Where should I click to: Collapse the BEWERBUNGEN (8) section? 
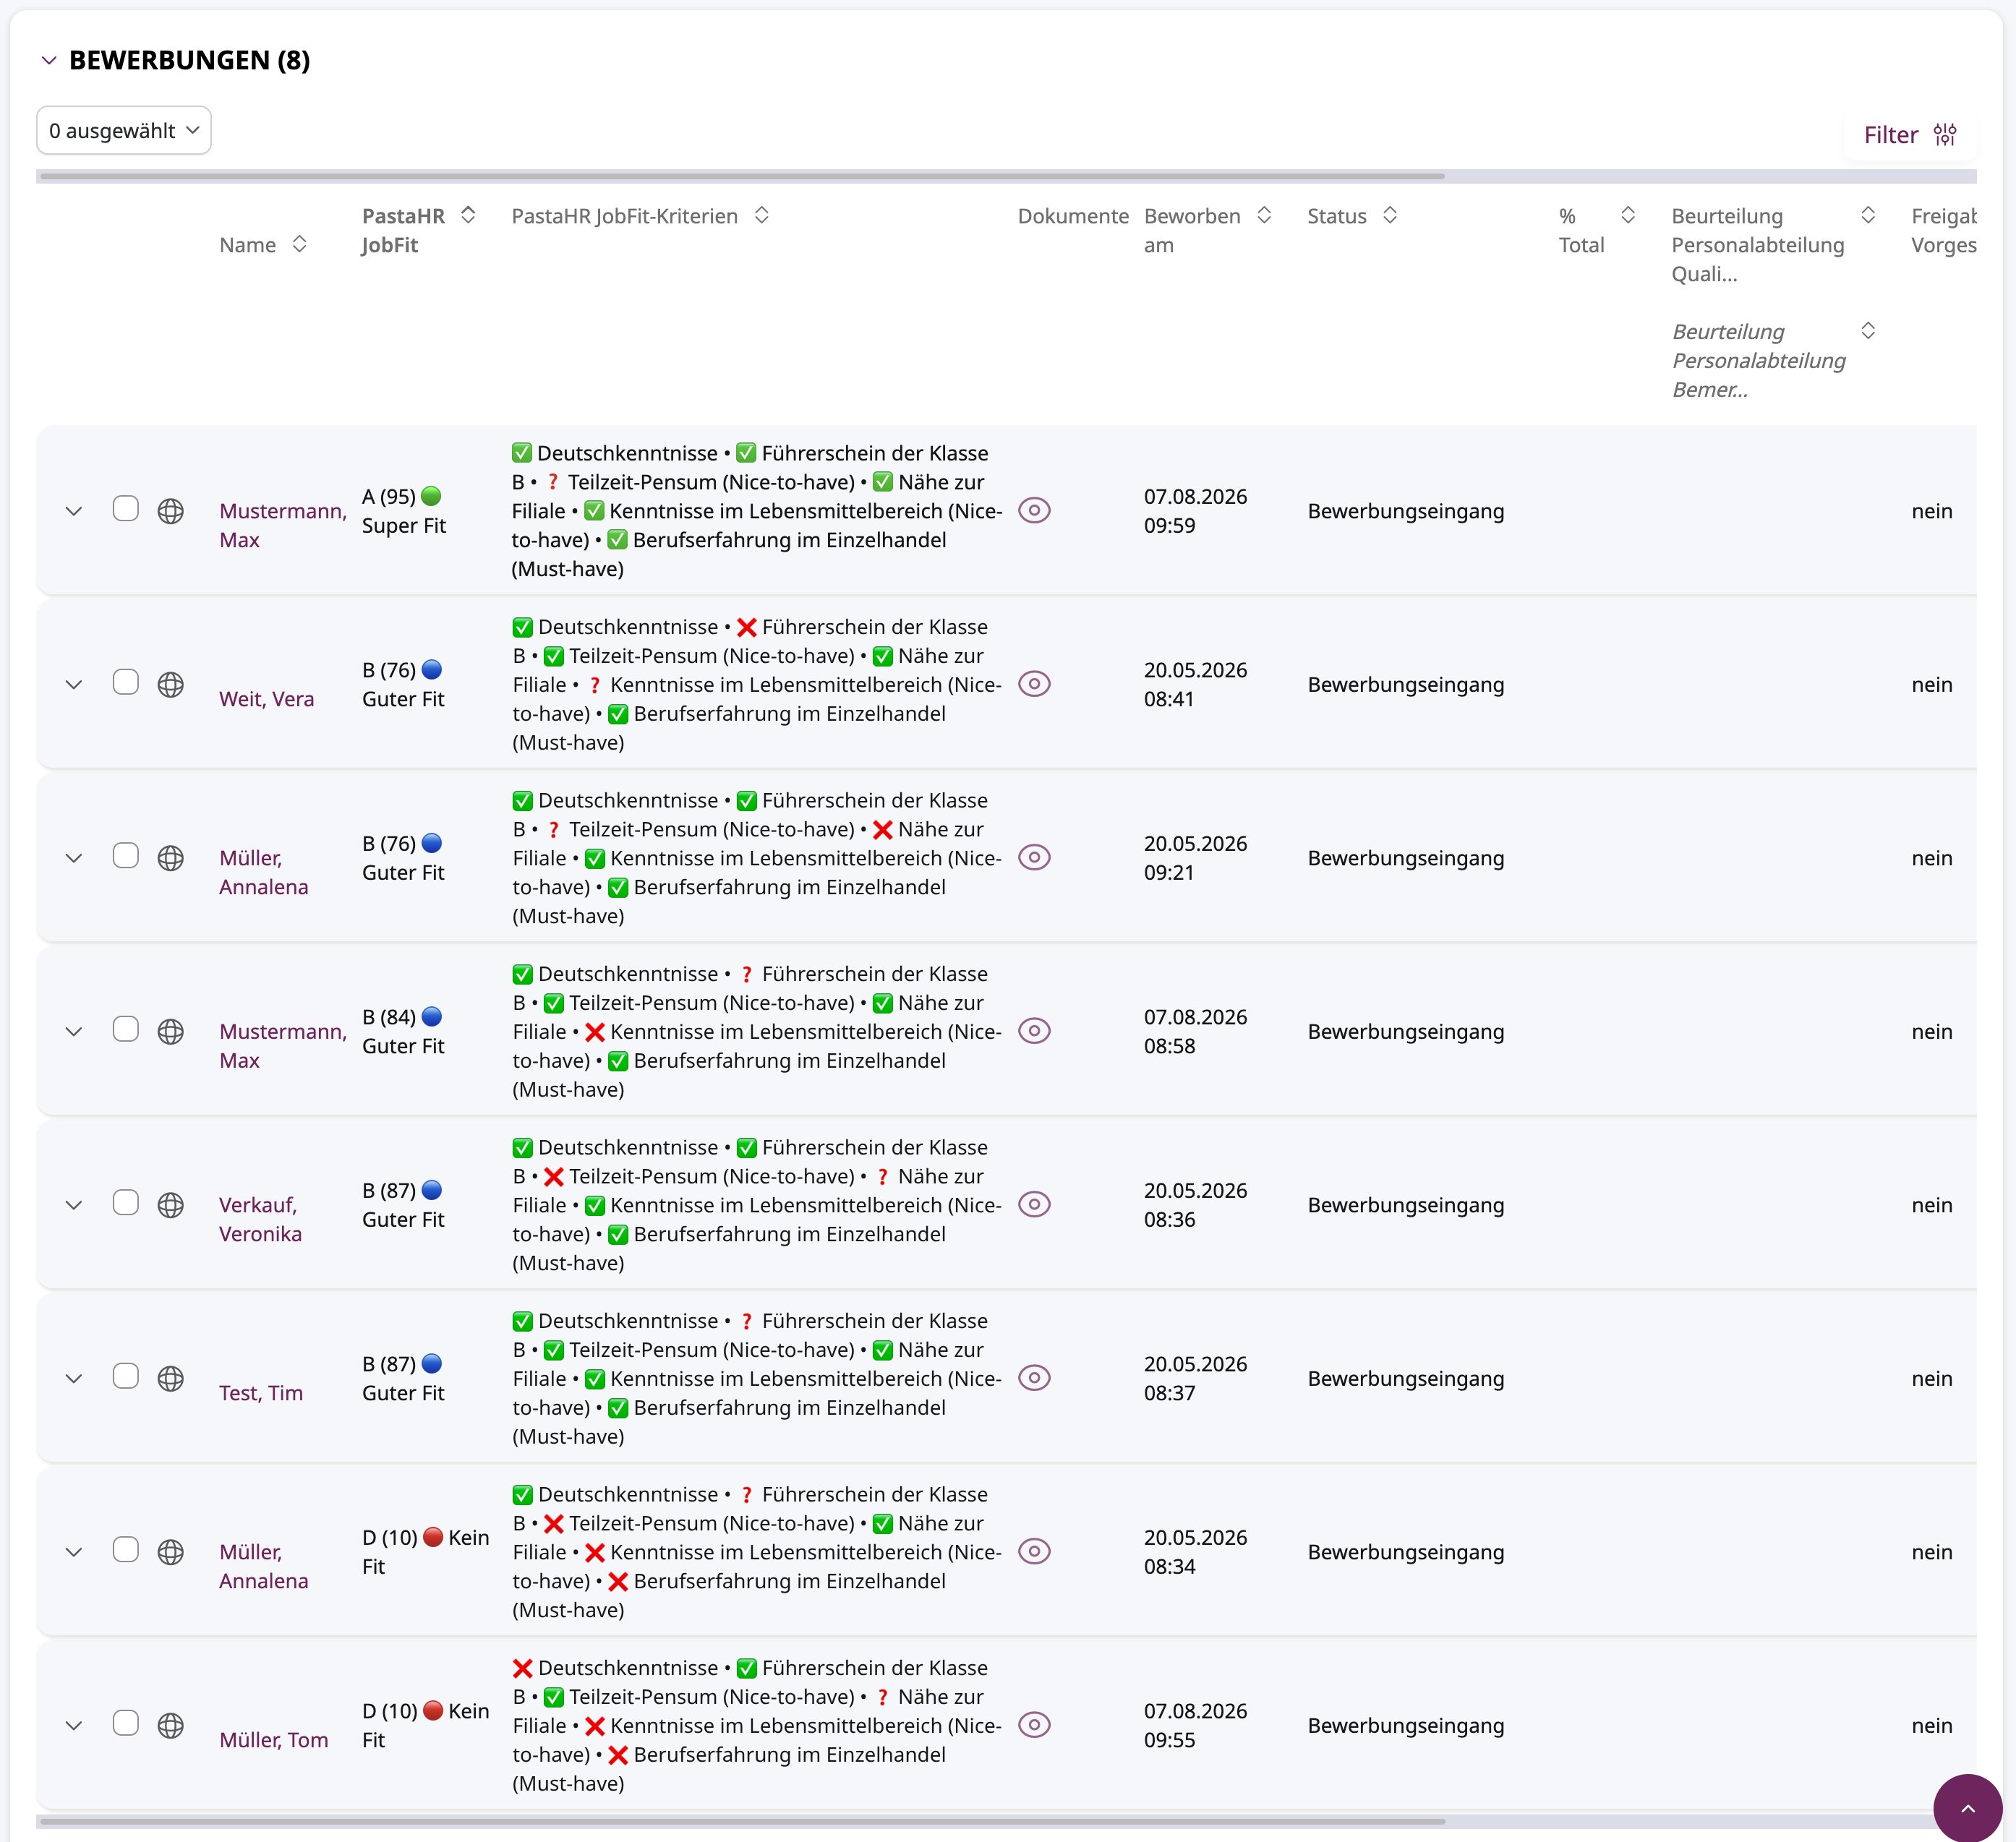[49, 60]
